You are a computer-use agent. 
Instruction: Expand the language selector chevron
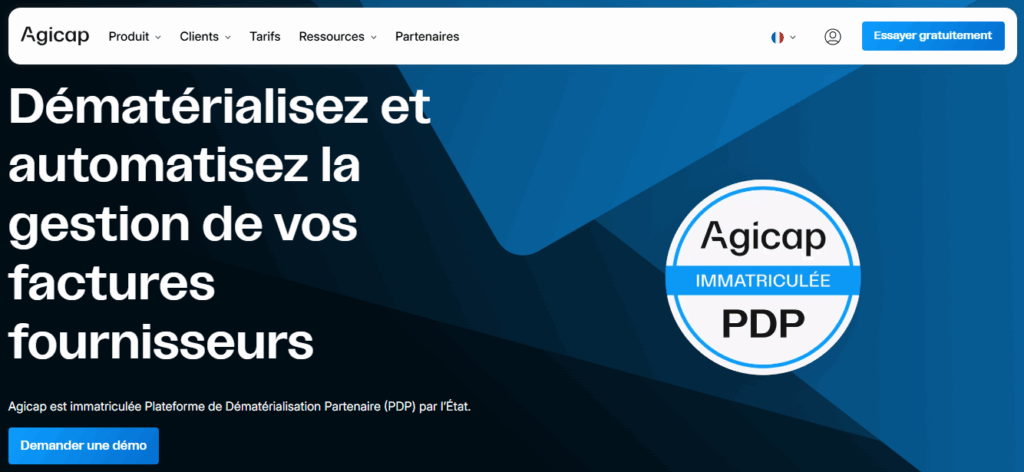793,37
